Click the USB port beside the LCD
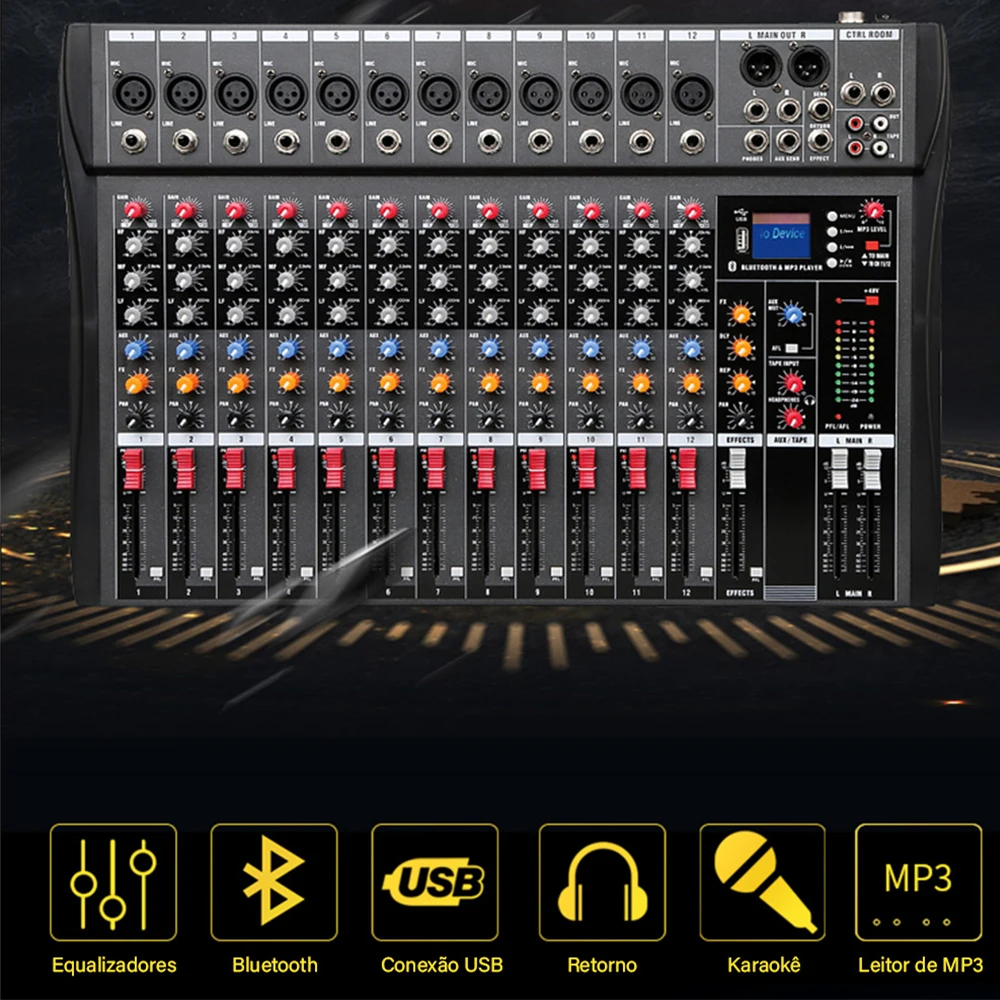Image resolution: width=1000 pixels, height=1000 pixels. pos(741,241)
